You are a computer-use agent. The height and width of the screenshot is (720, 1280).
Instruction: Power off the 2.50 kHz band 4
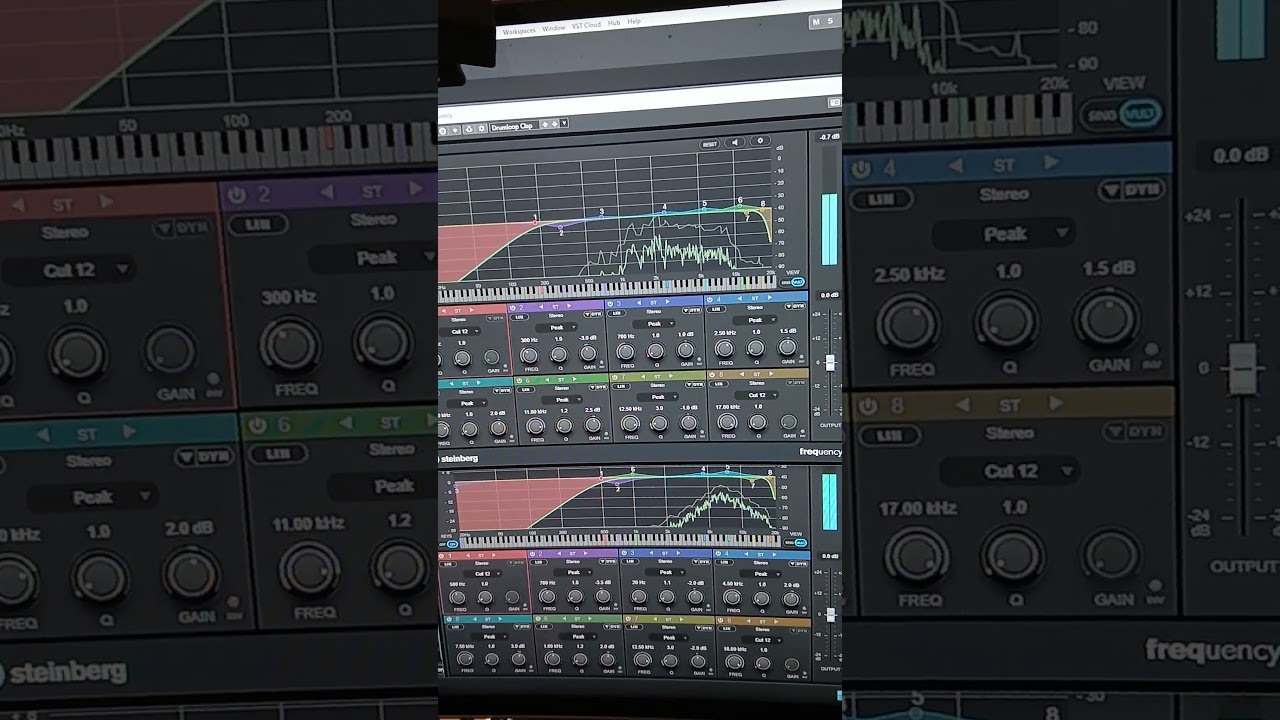(710, 300)
